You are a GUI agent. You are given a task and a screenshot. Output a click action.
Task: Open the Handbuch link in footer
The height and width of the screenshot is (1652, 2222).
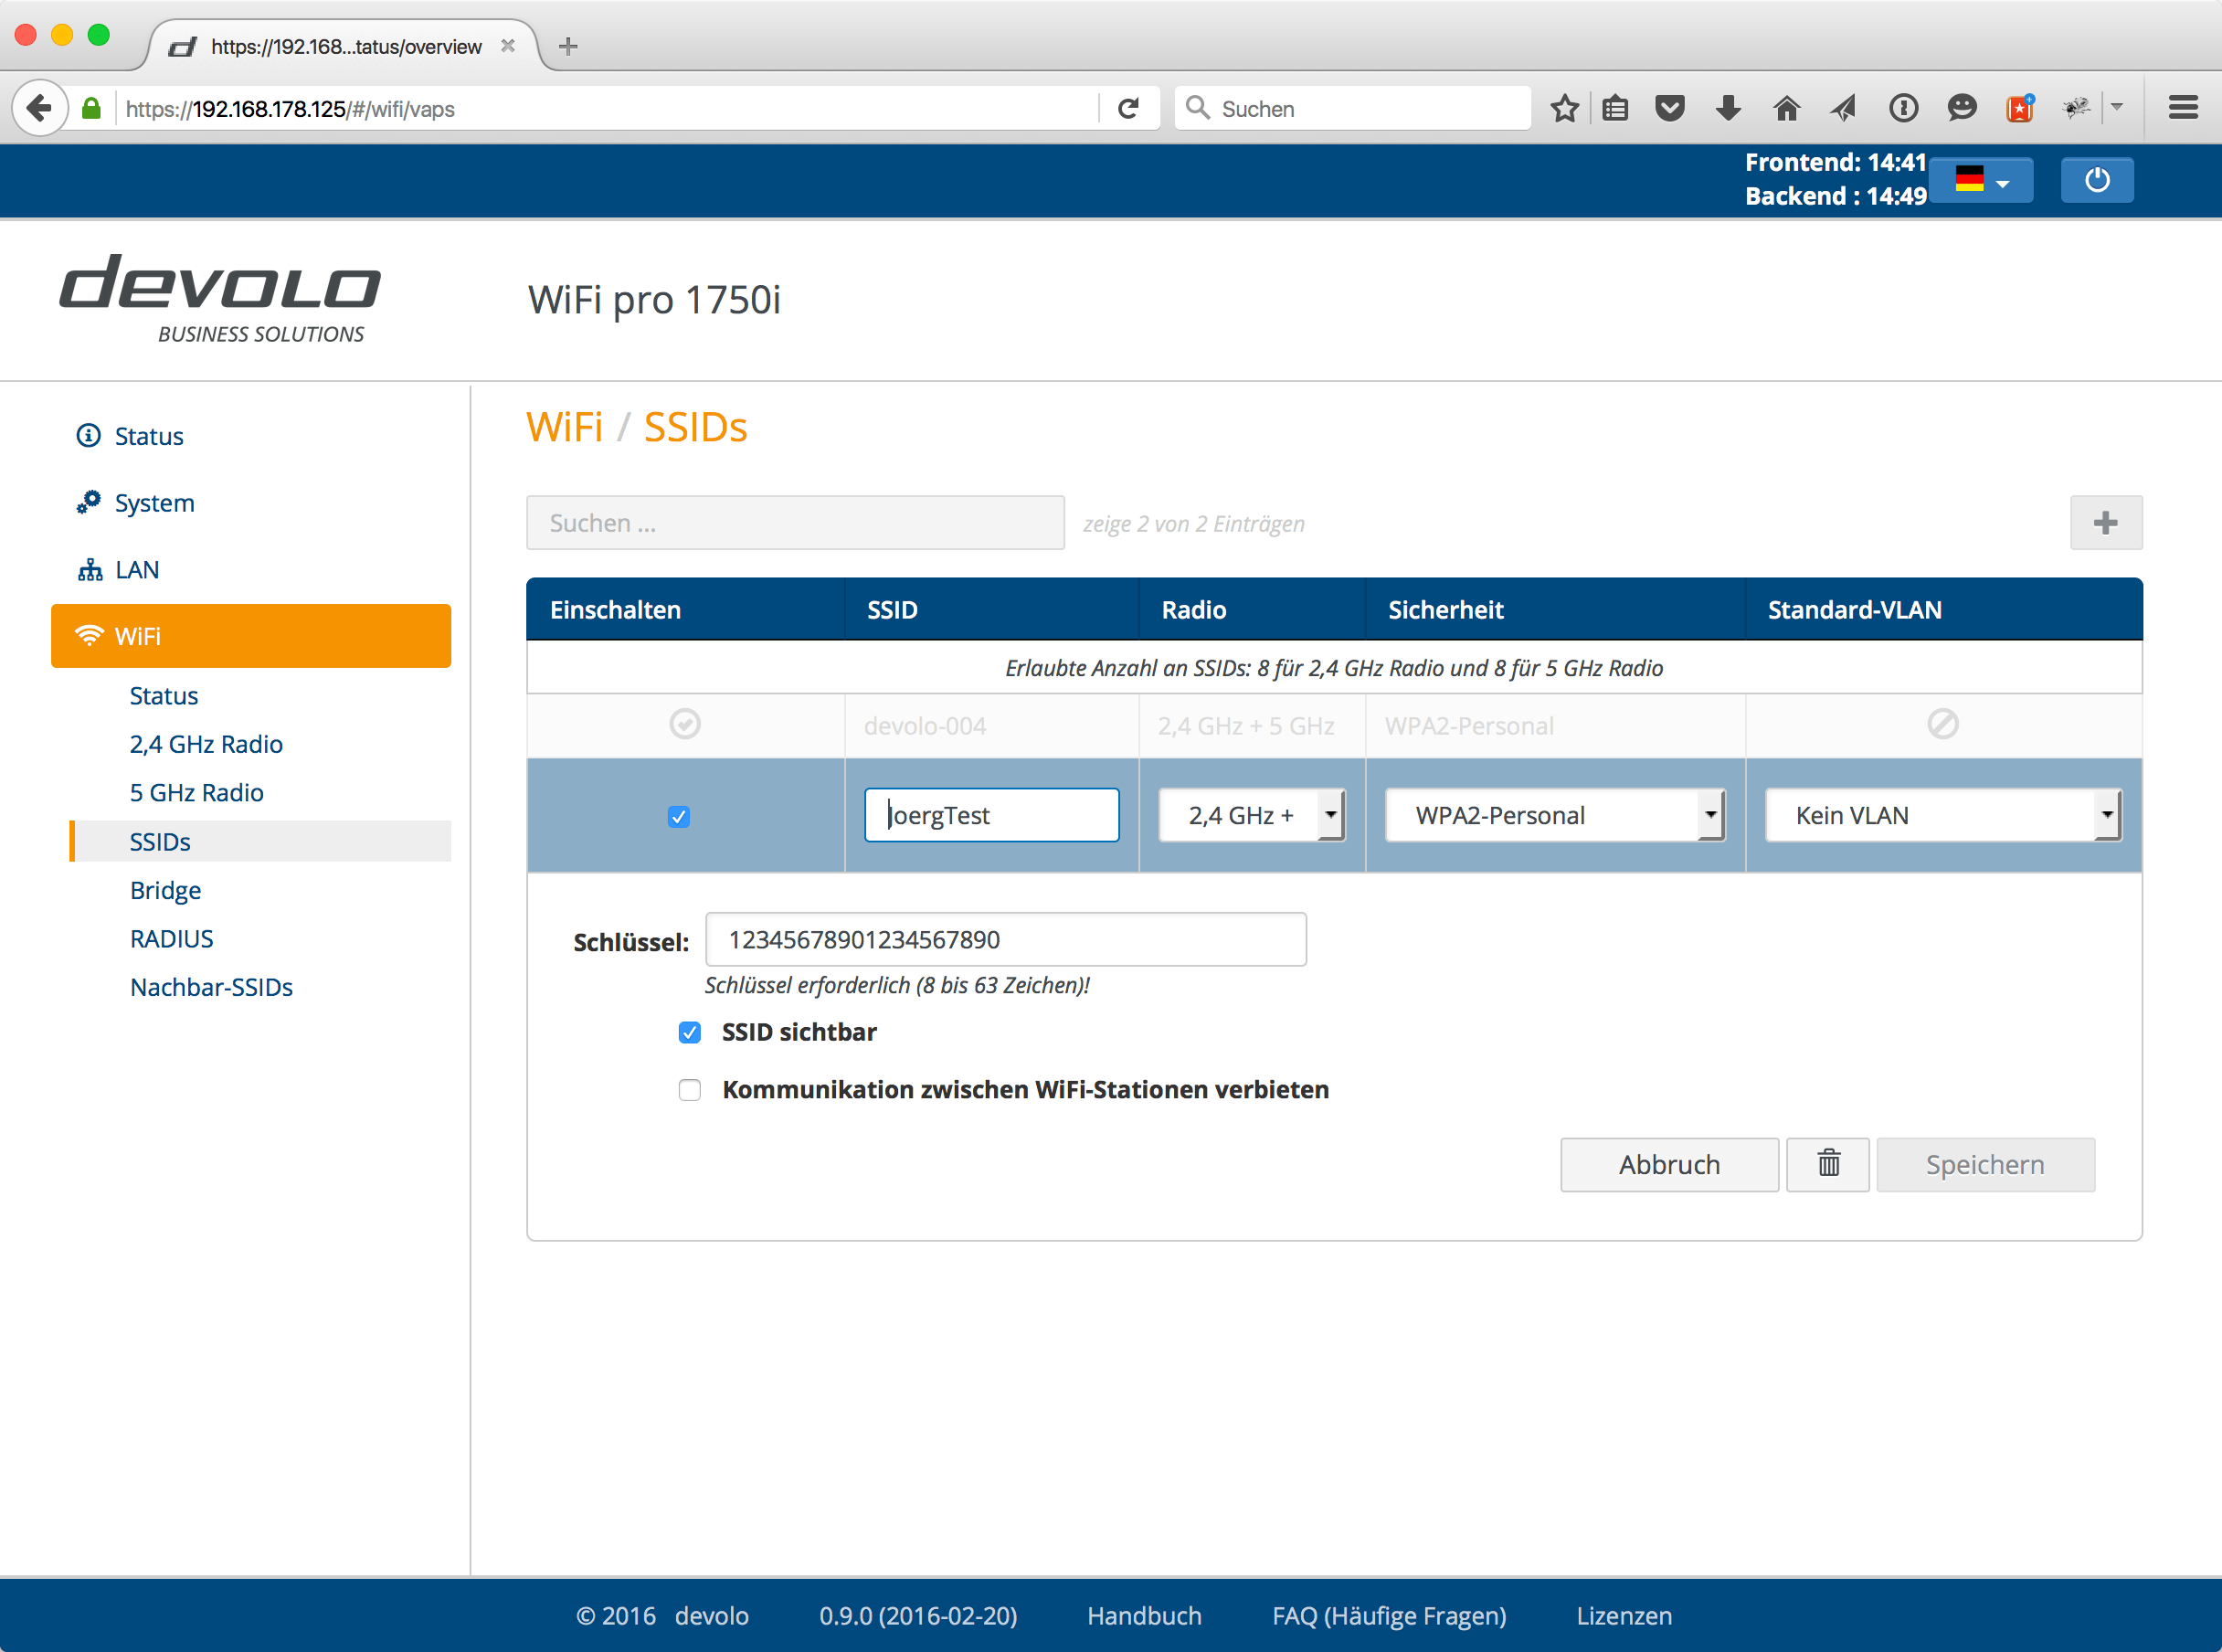1144,1615
